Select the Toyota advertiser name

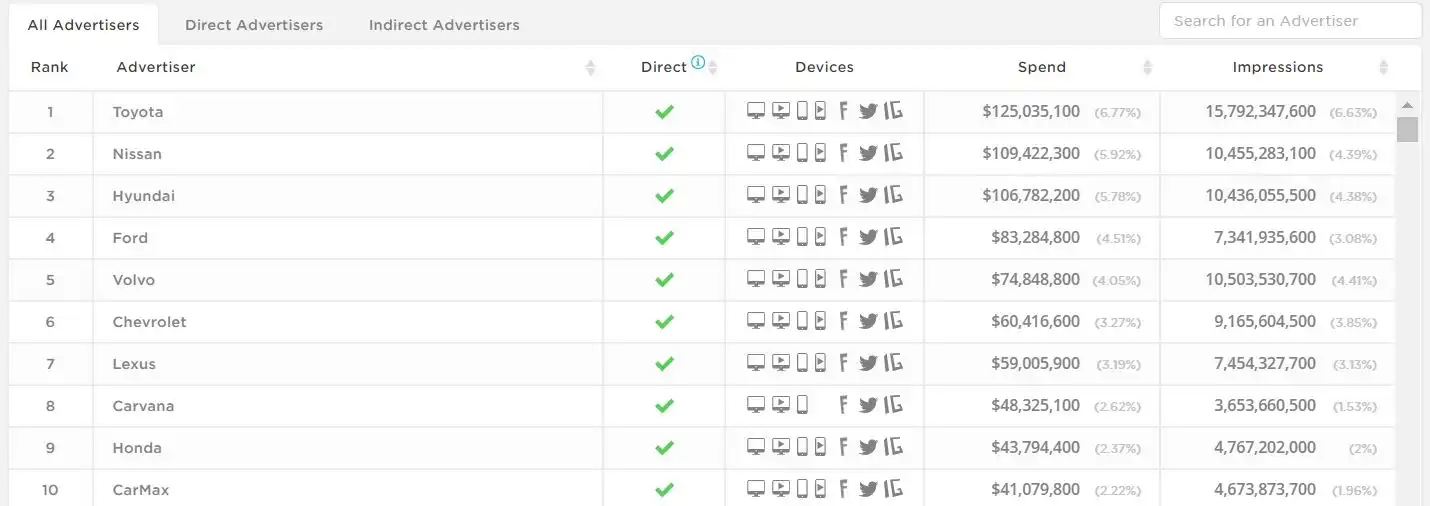coord(138,112)
